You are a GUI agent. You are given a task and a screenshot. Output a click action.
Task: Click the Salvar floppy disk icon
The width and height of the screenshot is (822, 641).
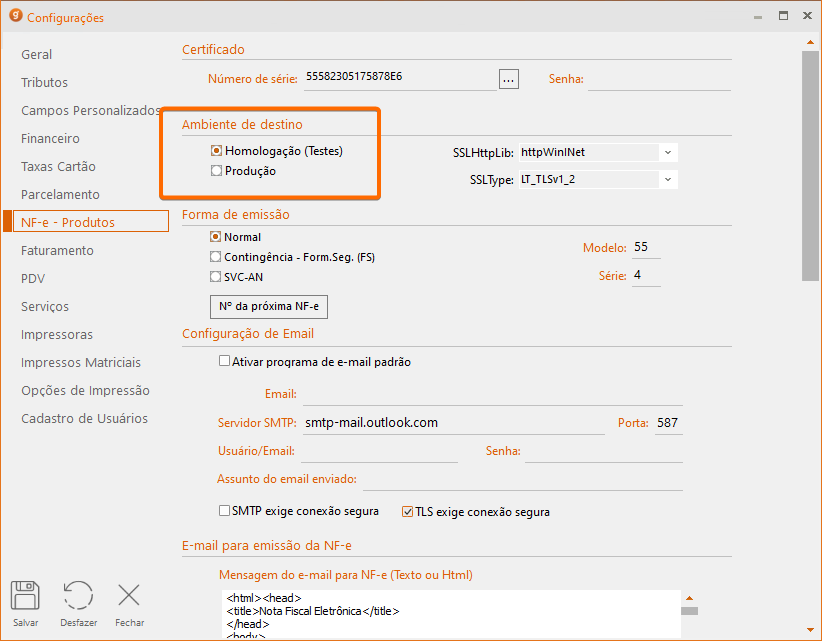[x=25, y=596]
